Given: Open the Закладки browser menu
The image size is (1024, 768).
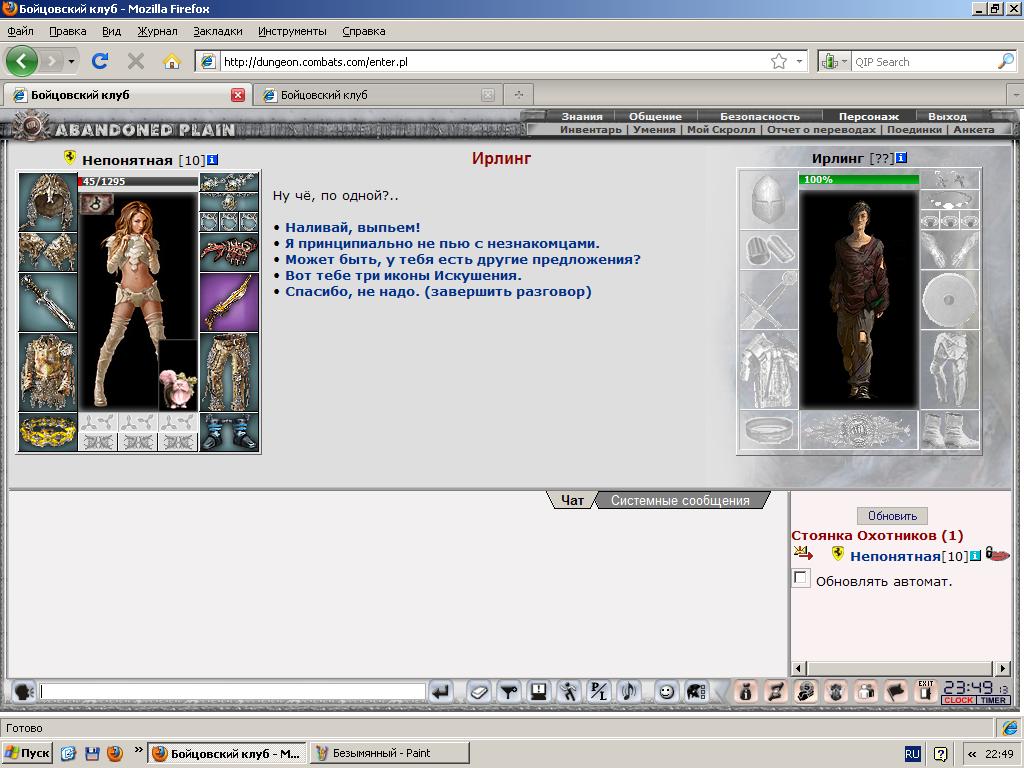Looking at the screenshot, I should [217, 31].
